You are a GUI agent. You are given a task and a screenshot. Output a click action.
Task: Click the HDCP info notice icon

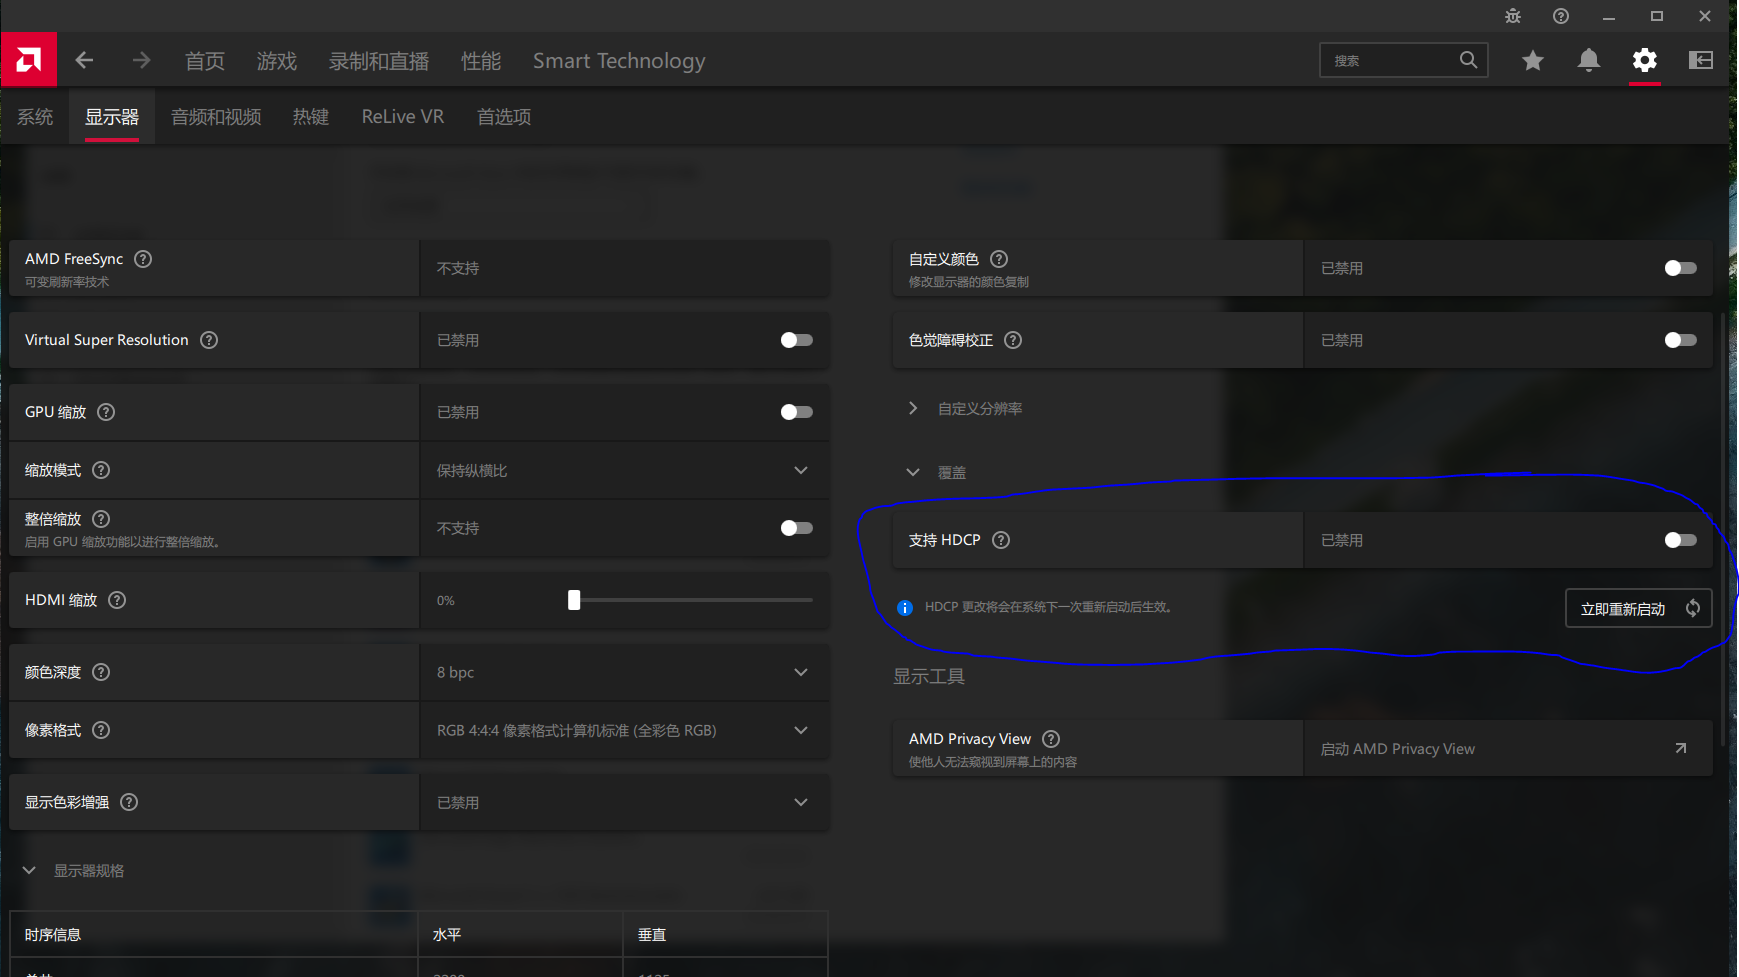pos(905,608)
